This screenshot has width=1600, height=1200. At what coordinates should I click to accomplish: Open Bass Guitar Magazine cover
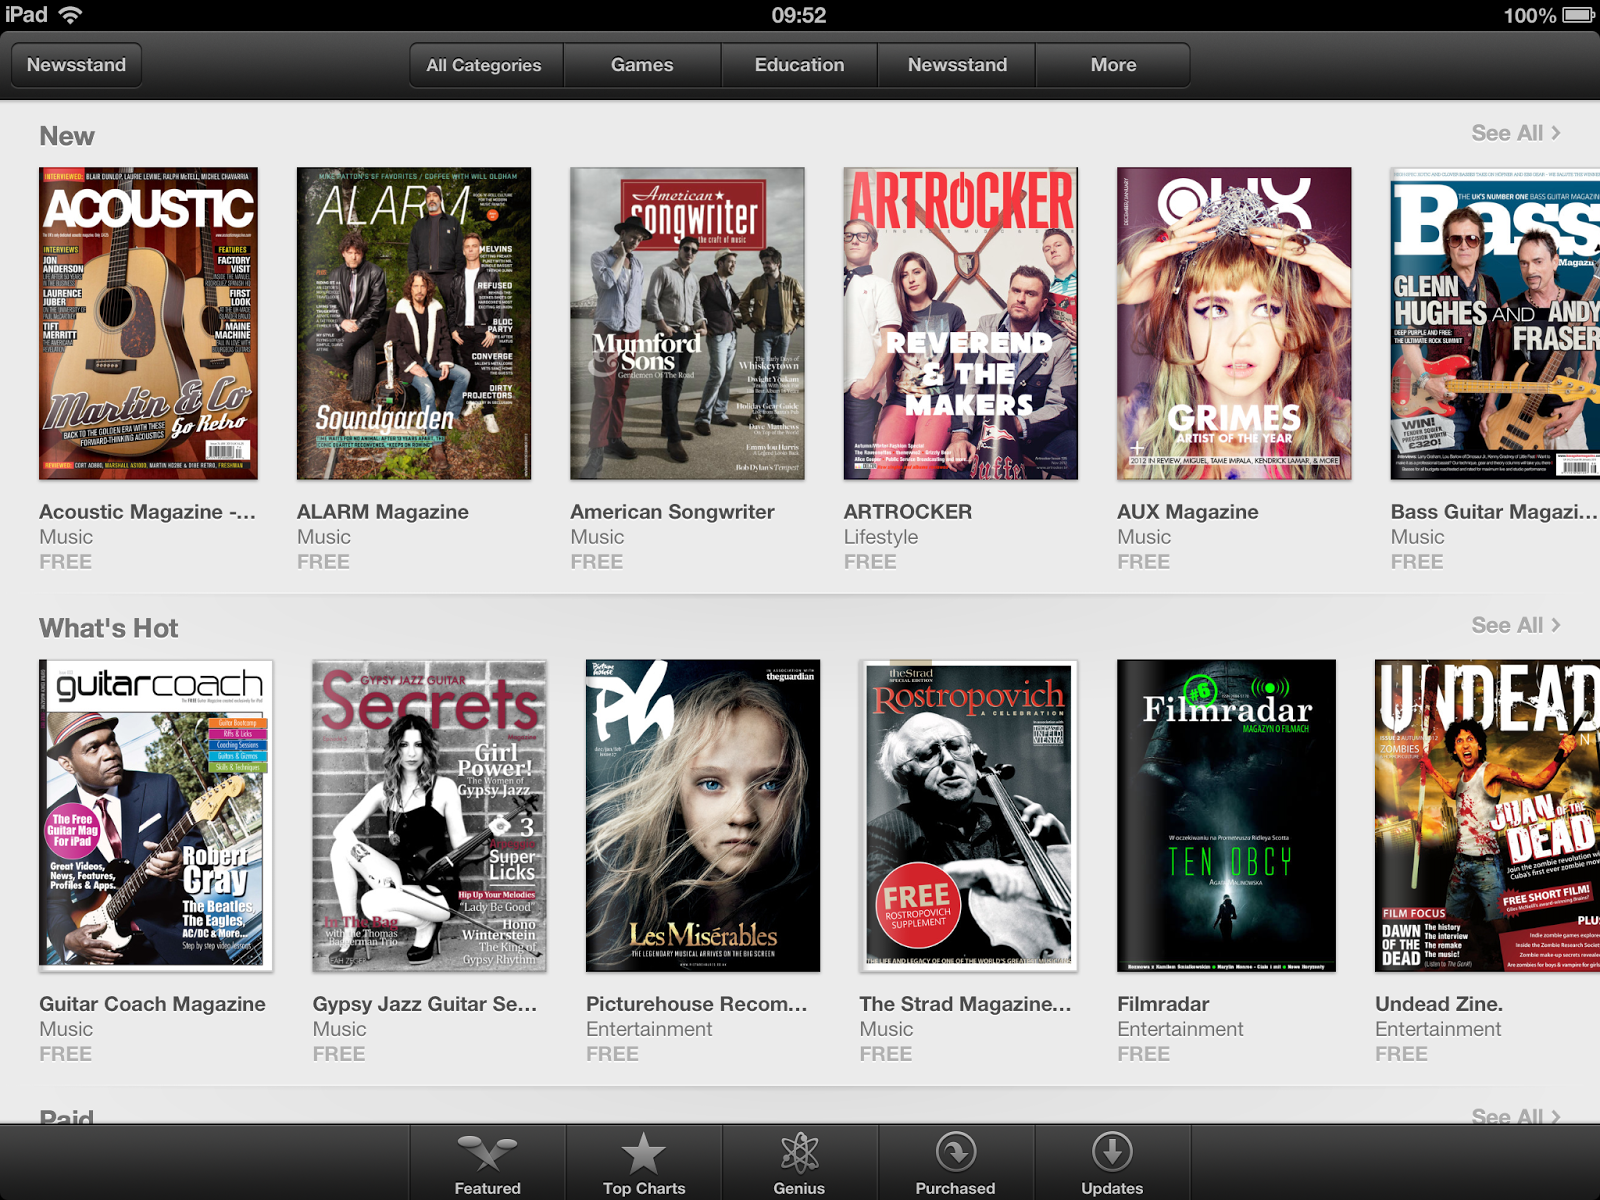click(x=1495, y=323)
